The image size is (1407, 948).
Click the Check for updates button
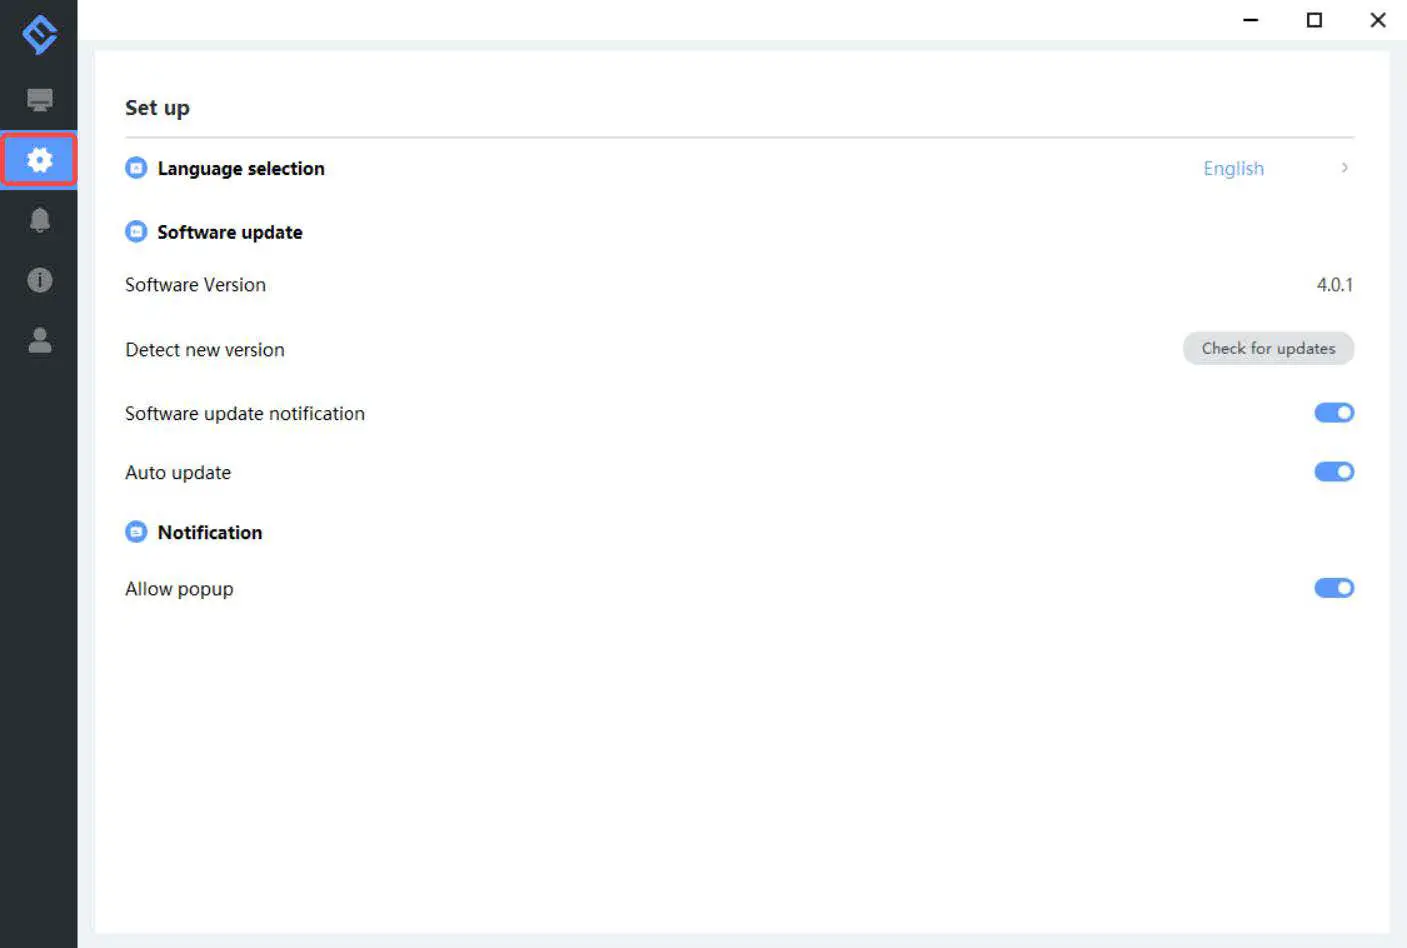coord(1268,348)
